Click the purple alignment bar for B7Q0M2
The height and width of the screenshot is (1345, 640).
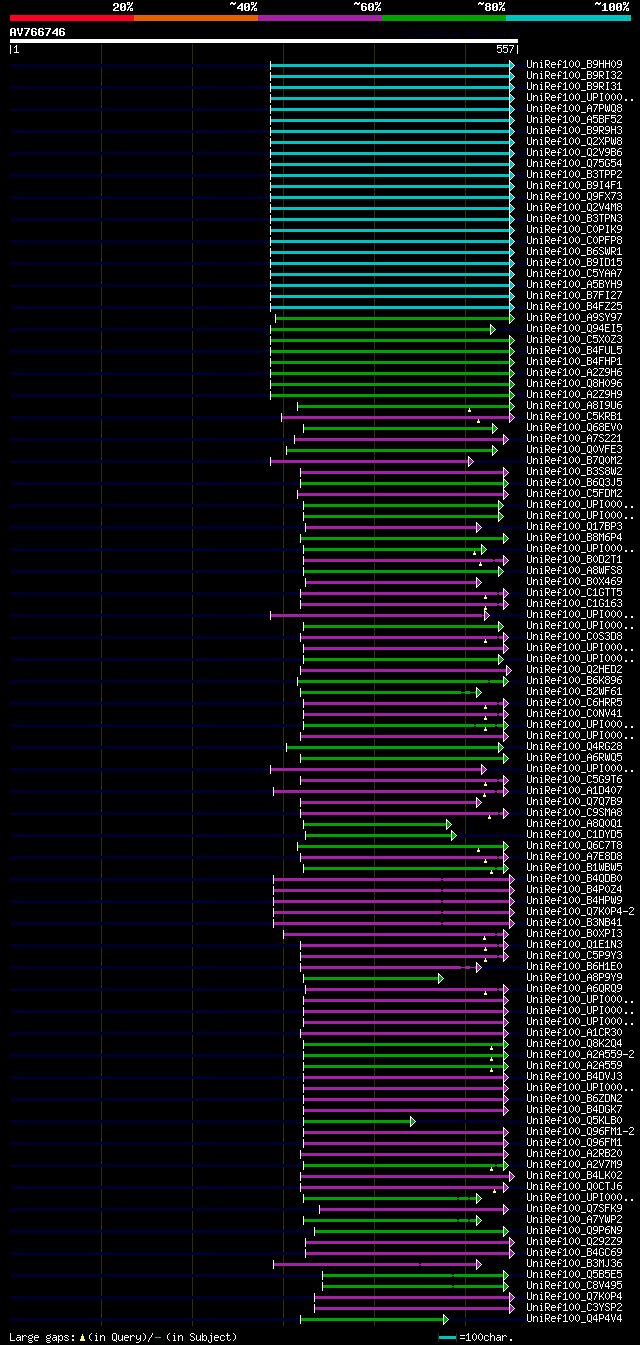point(372,461)
